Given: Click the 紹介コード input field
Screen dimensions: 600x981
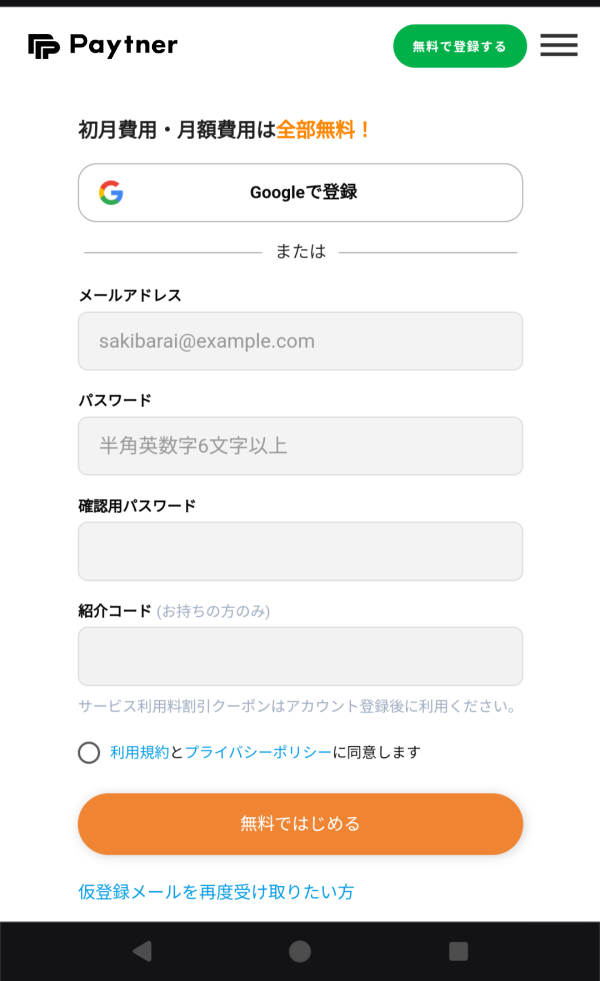Looking at the screenshot, I should coord(300,656).
